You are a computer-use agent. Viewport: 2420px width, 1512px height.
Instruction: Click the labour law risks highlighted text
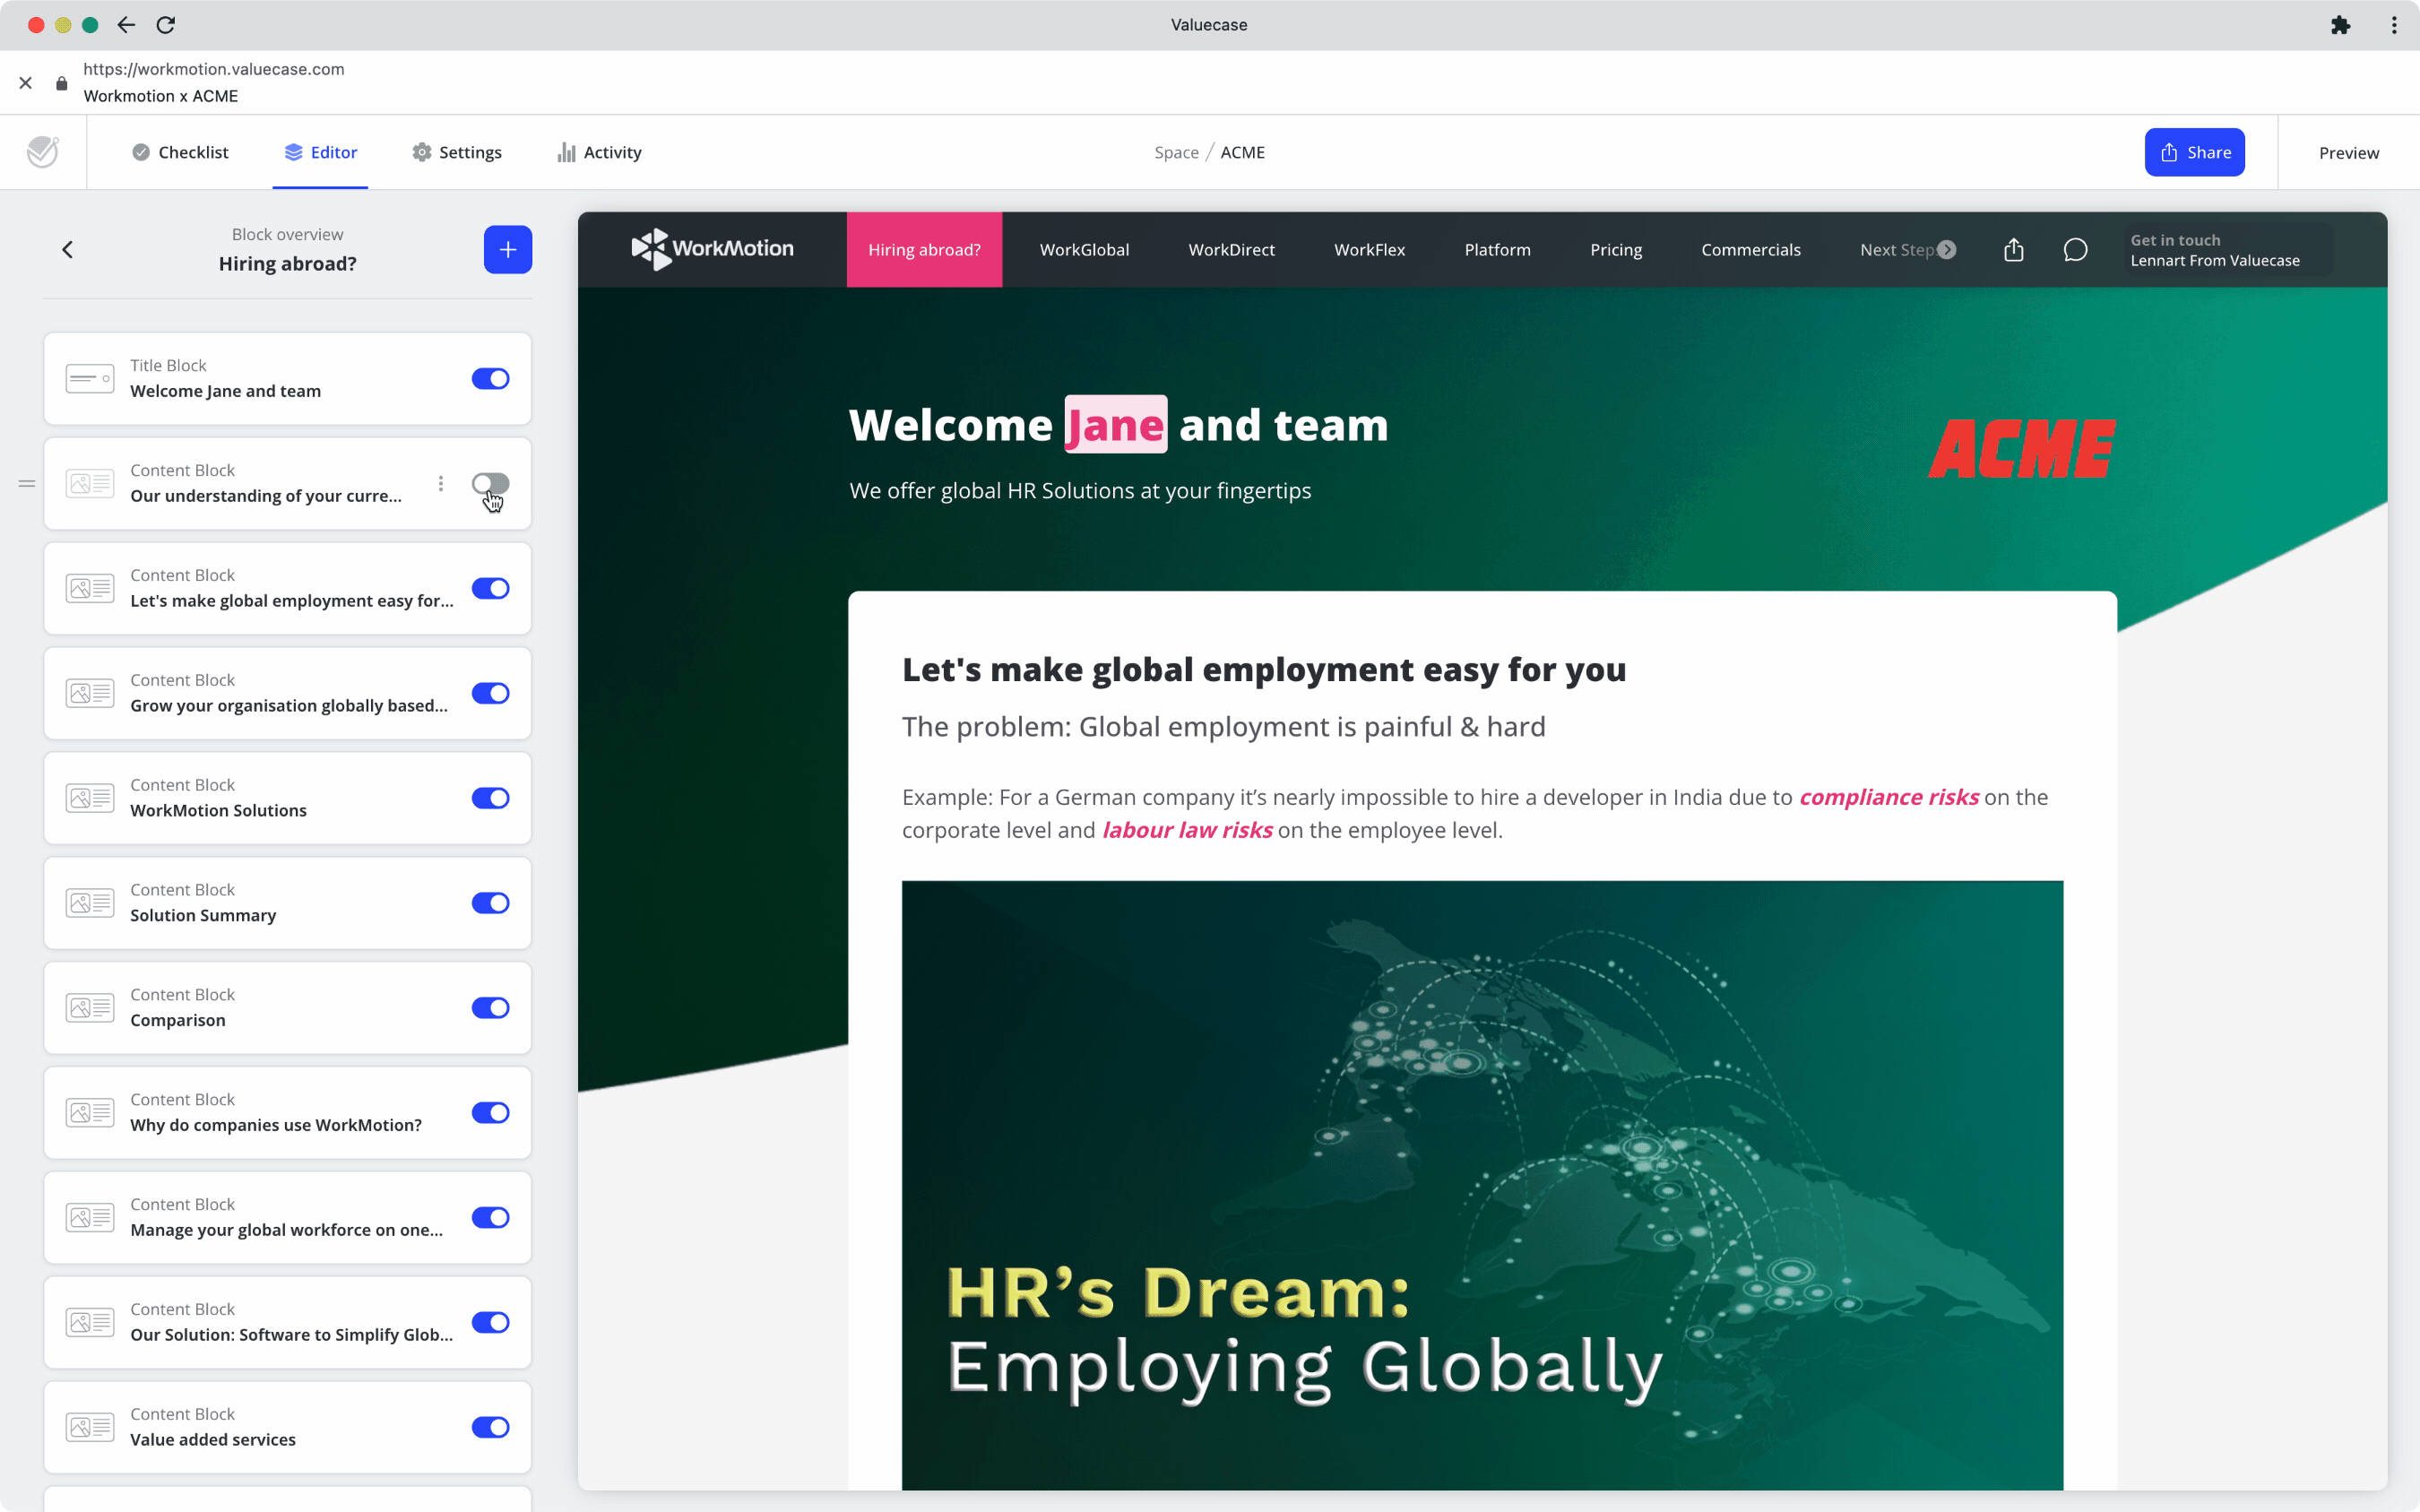pos(1187,830)
